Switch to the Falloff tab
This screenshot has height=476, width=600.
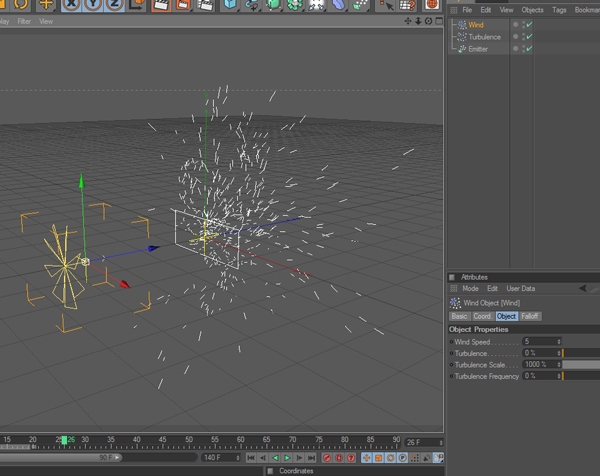[530, 316]
